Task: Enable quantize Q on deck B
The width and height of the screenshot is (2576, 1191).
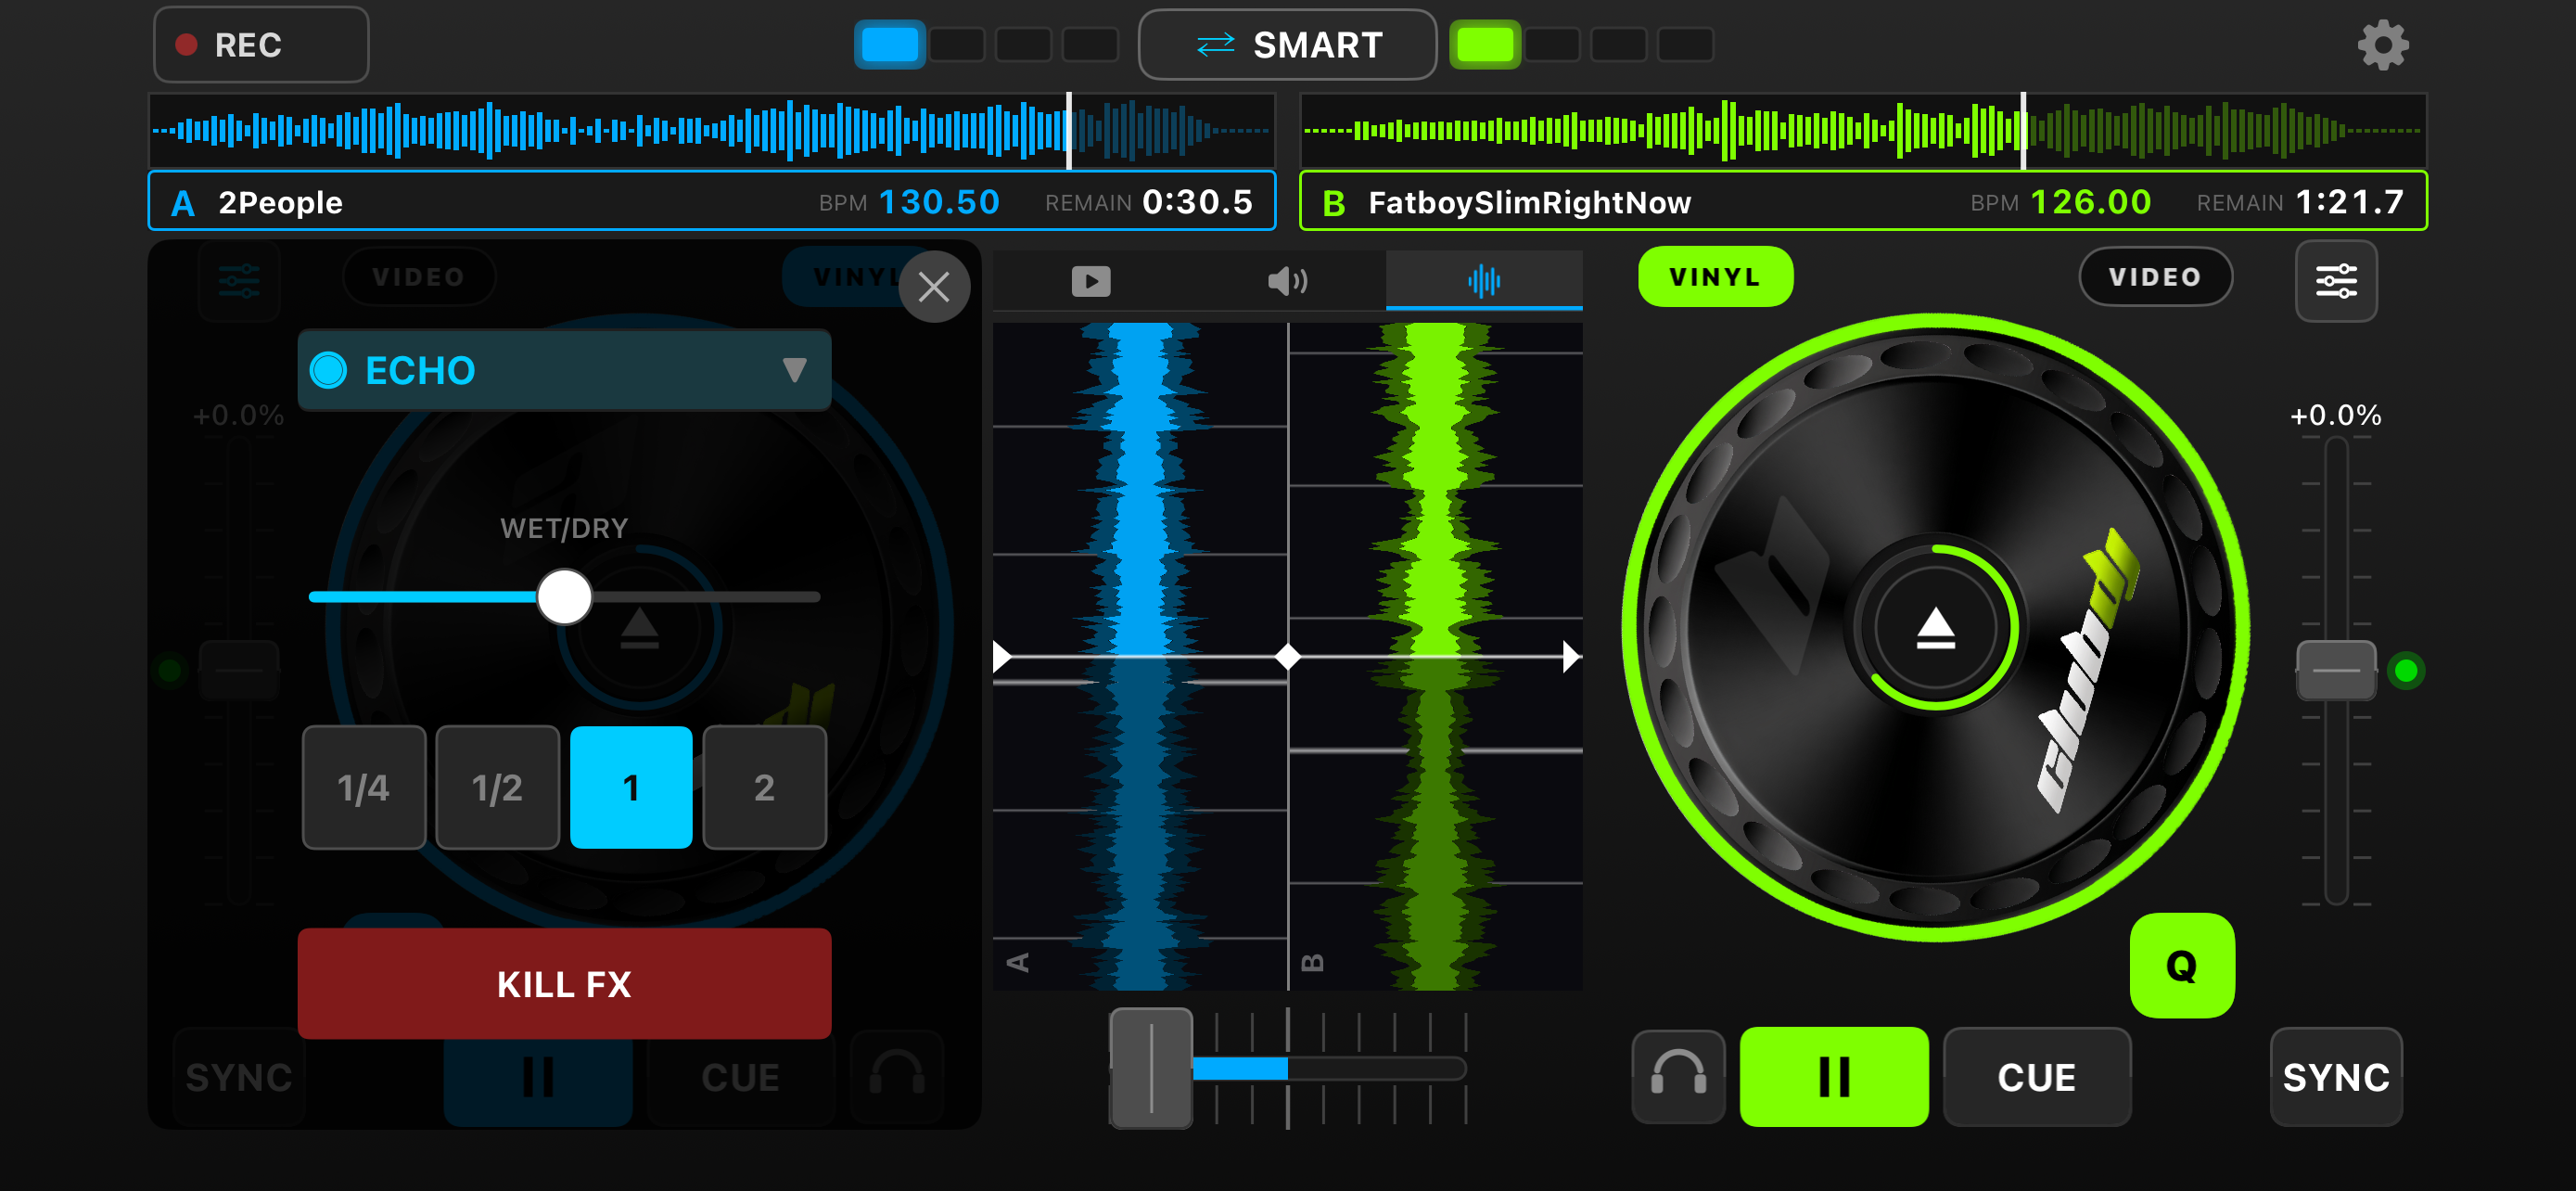Action: [x=2182, y=965]
